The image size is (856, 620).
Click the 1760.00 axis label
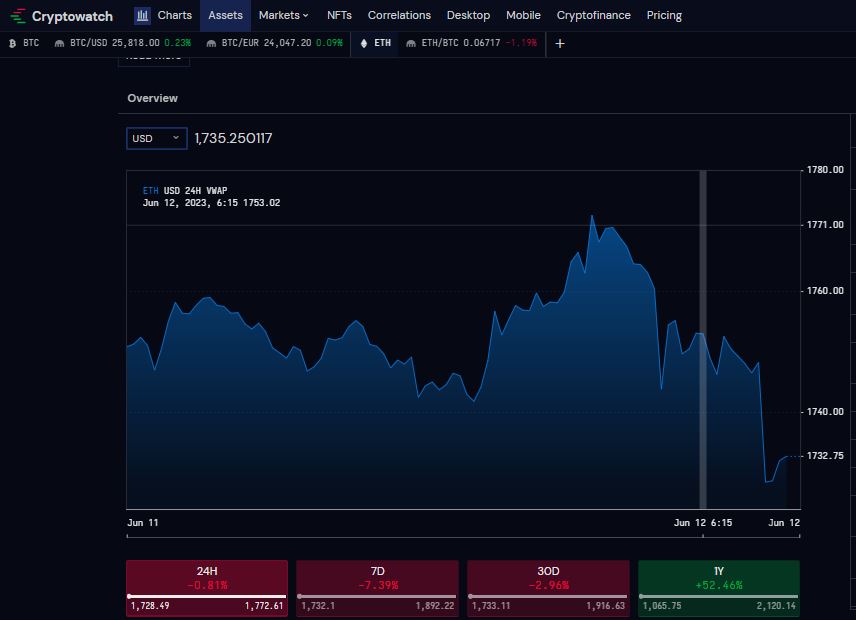click(825, 291)
